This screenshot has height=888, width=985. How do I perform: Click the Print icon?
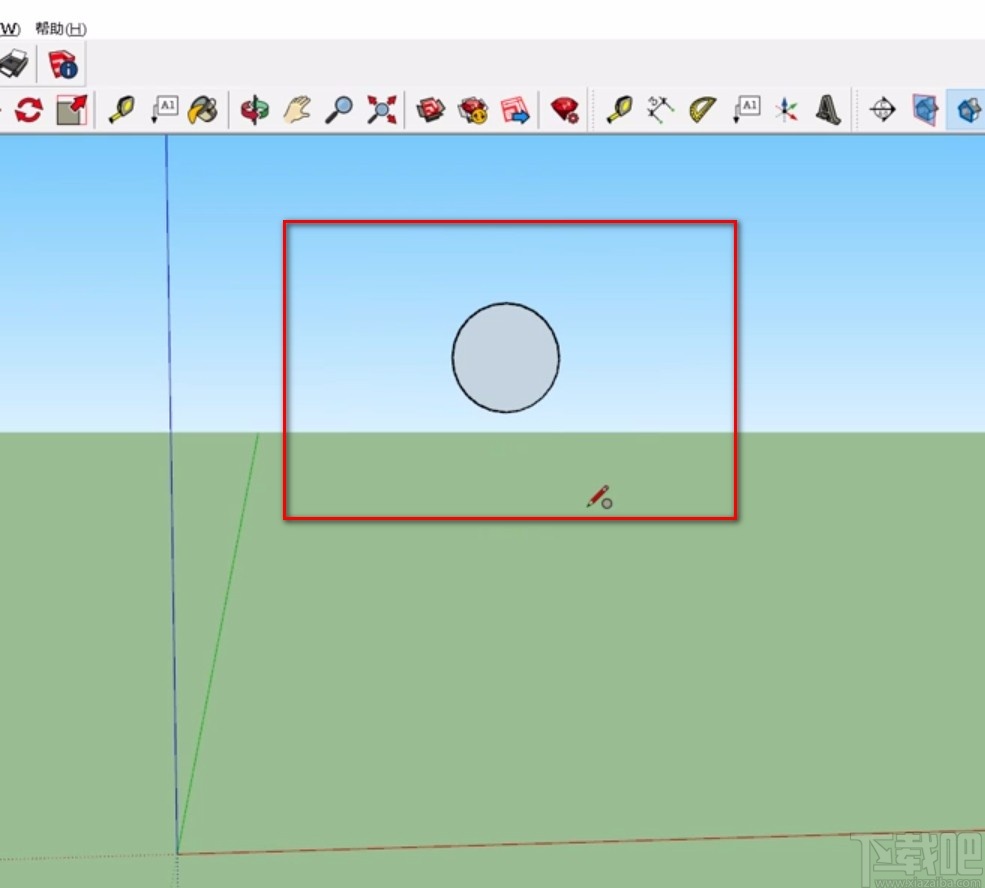coord(12,62)
